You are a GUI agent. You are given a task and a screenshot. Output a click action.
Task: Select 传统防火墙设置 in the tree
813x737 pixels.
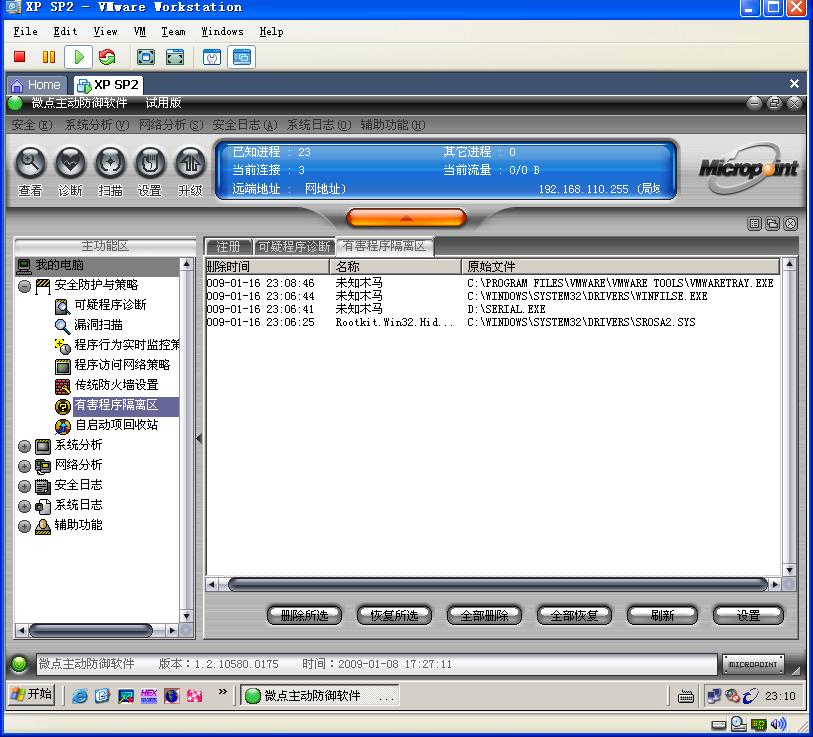coord(116,385)
